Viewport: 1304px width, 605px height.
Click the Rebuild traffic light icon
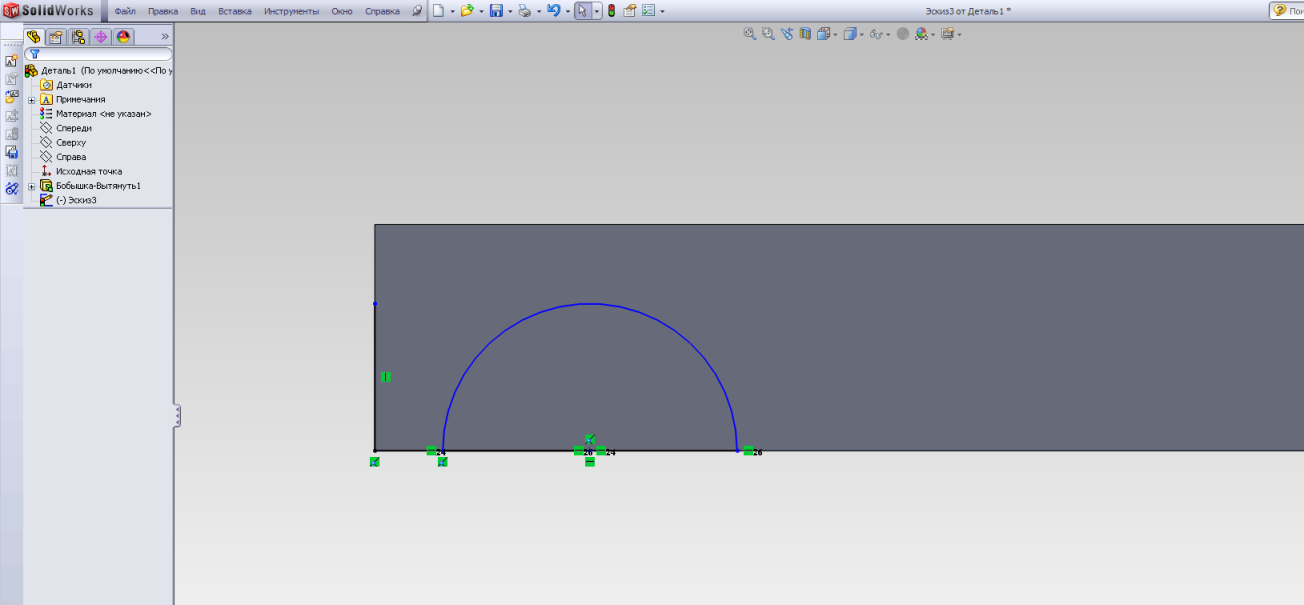click(611, 11)
